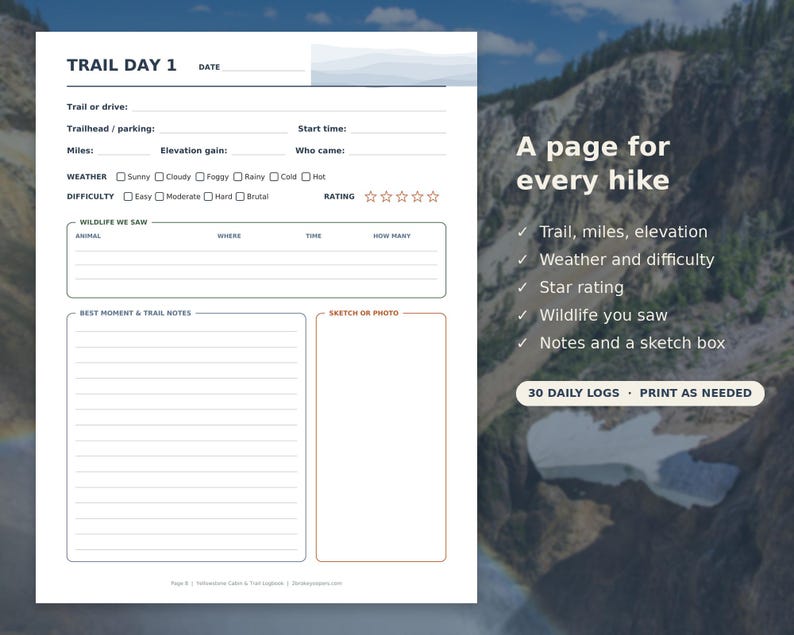Click the WEATHER row label
This screenshot has width=794, height=635.
coord(87,177)
